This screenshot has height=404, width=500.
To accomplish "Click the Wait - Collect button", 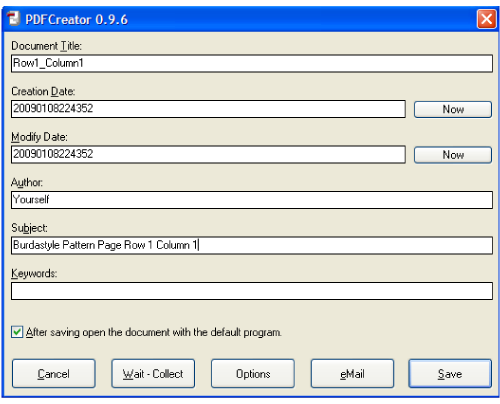I will (x=153, y=374).
